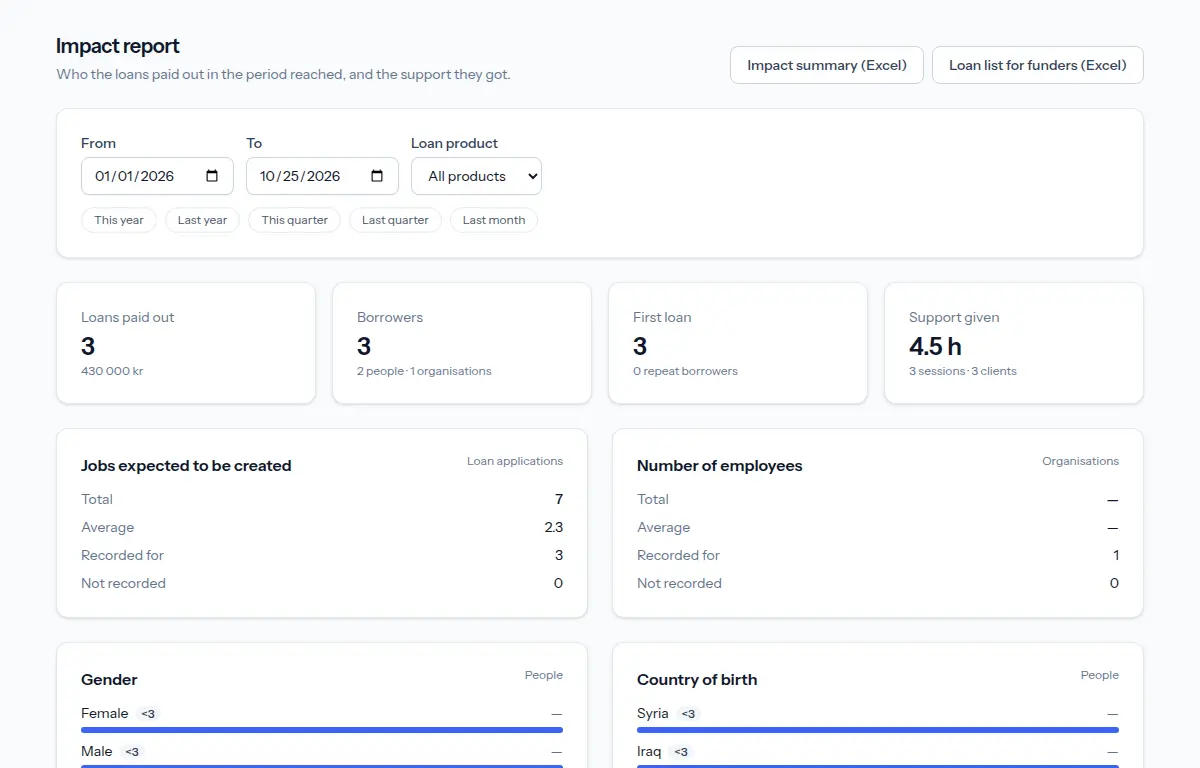
Task: Click the Female progress bar
Action: 322,730
